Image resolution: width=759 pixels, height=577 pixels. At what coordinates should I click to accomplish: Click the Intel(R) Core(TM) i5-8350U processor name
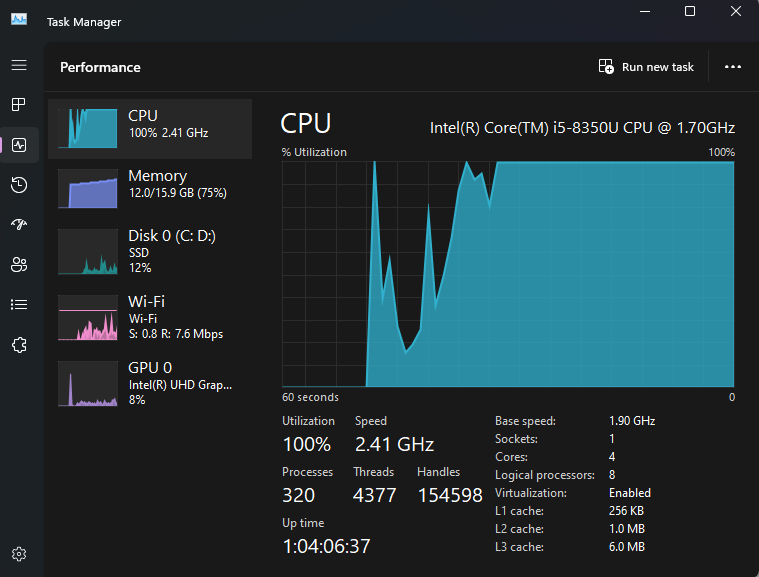click(582, 128)
